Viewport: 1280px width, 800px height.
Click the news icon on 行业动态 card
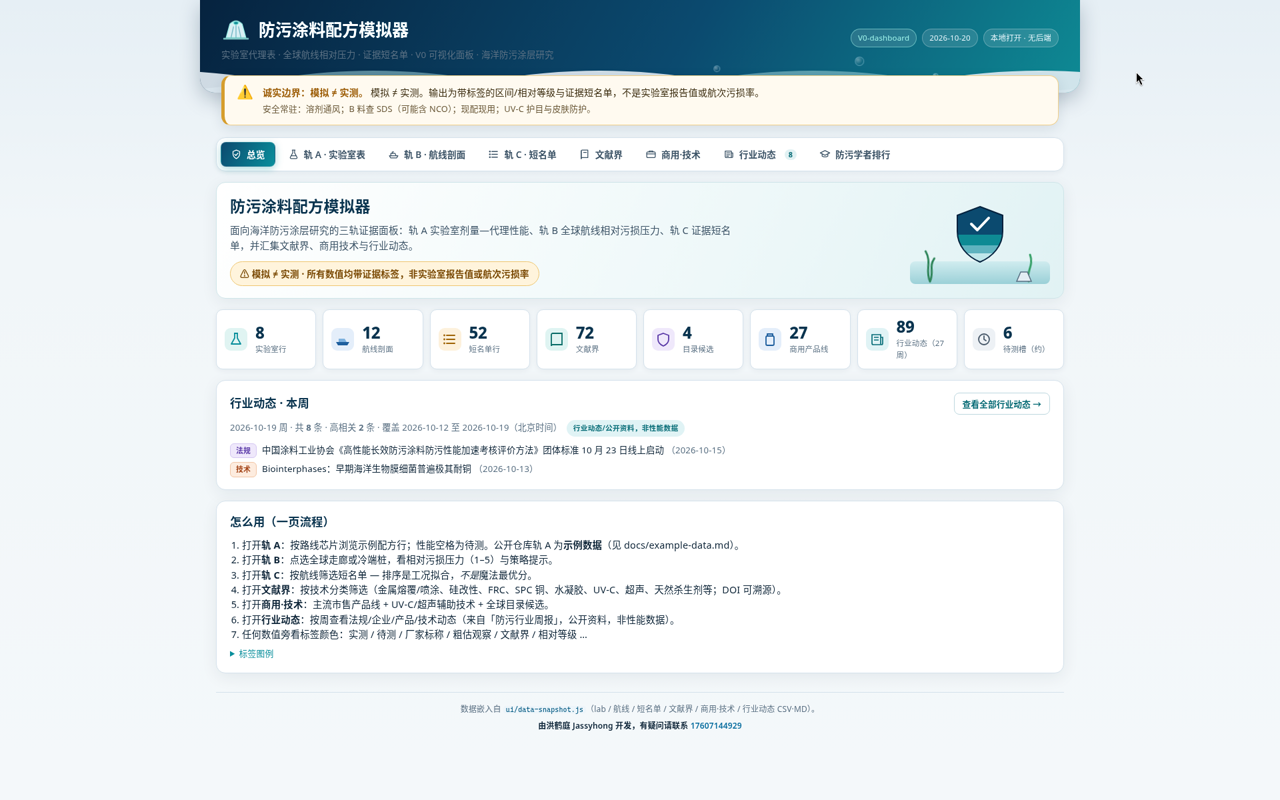(877, 339)
